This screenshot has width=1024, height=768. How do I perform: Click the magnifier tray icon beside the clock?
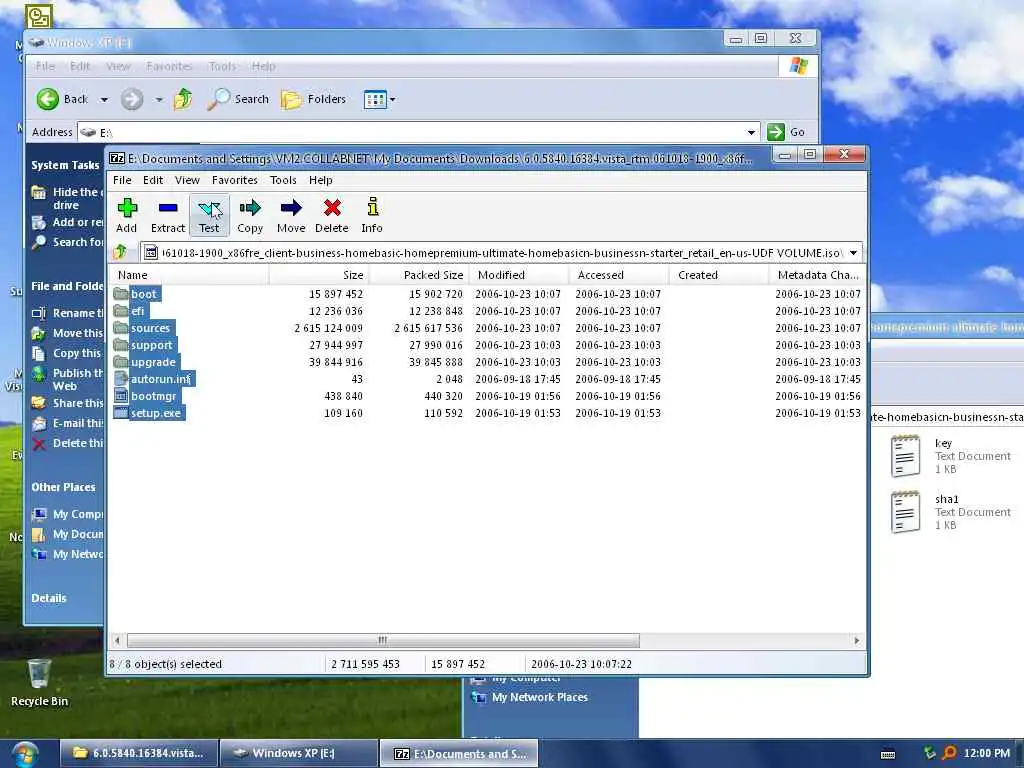click(x=949, y=753)
